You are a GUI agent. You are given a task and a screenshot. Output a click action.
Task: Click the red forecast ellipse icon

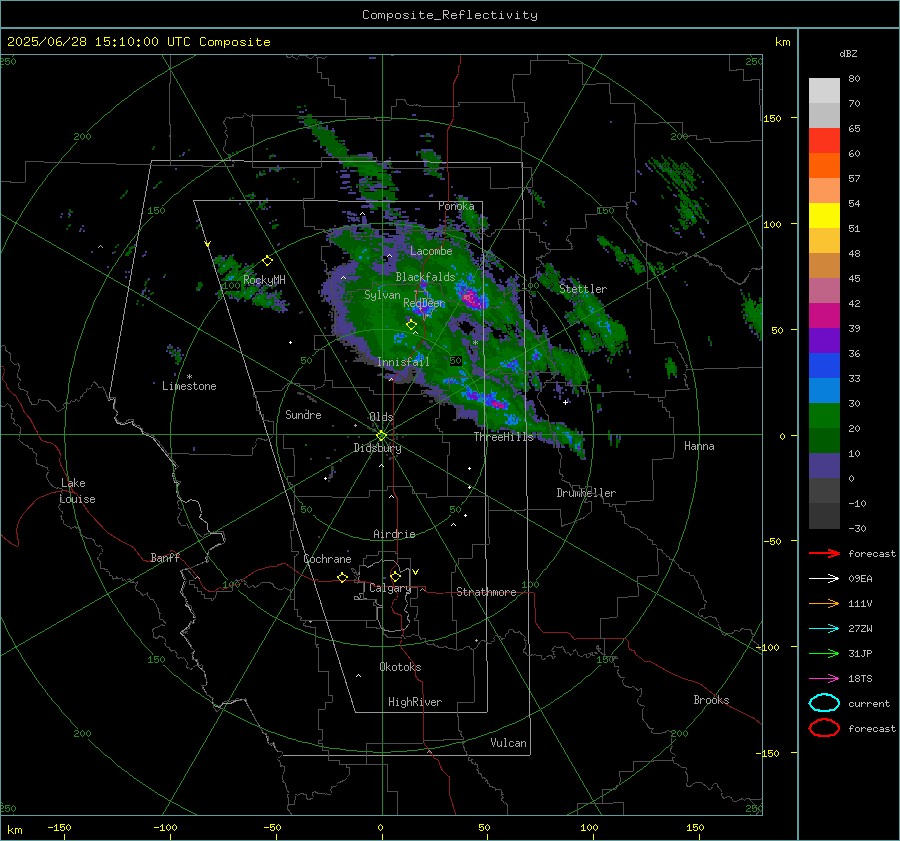824,728
